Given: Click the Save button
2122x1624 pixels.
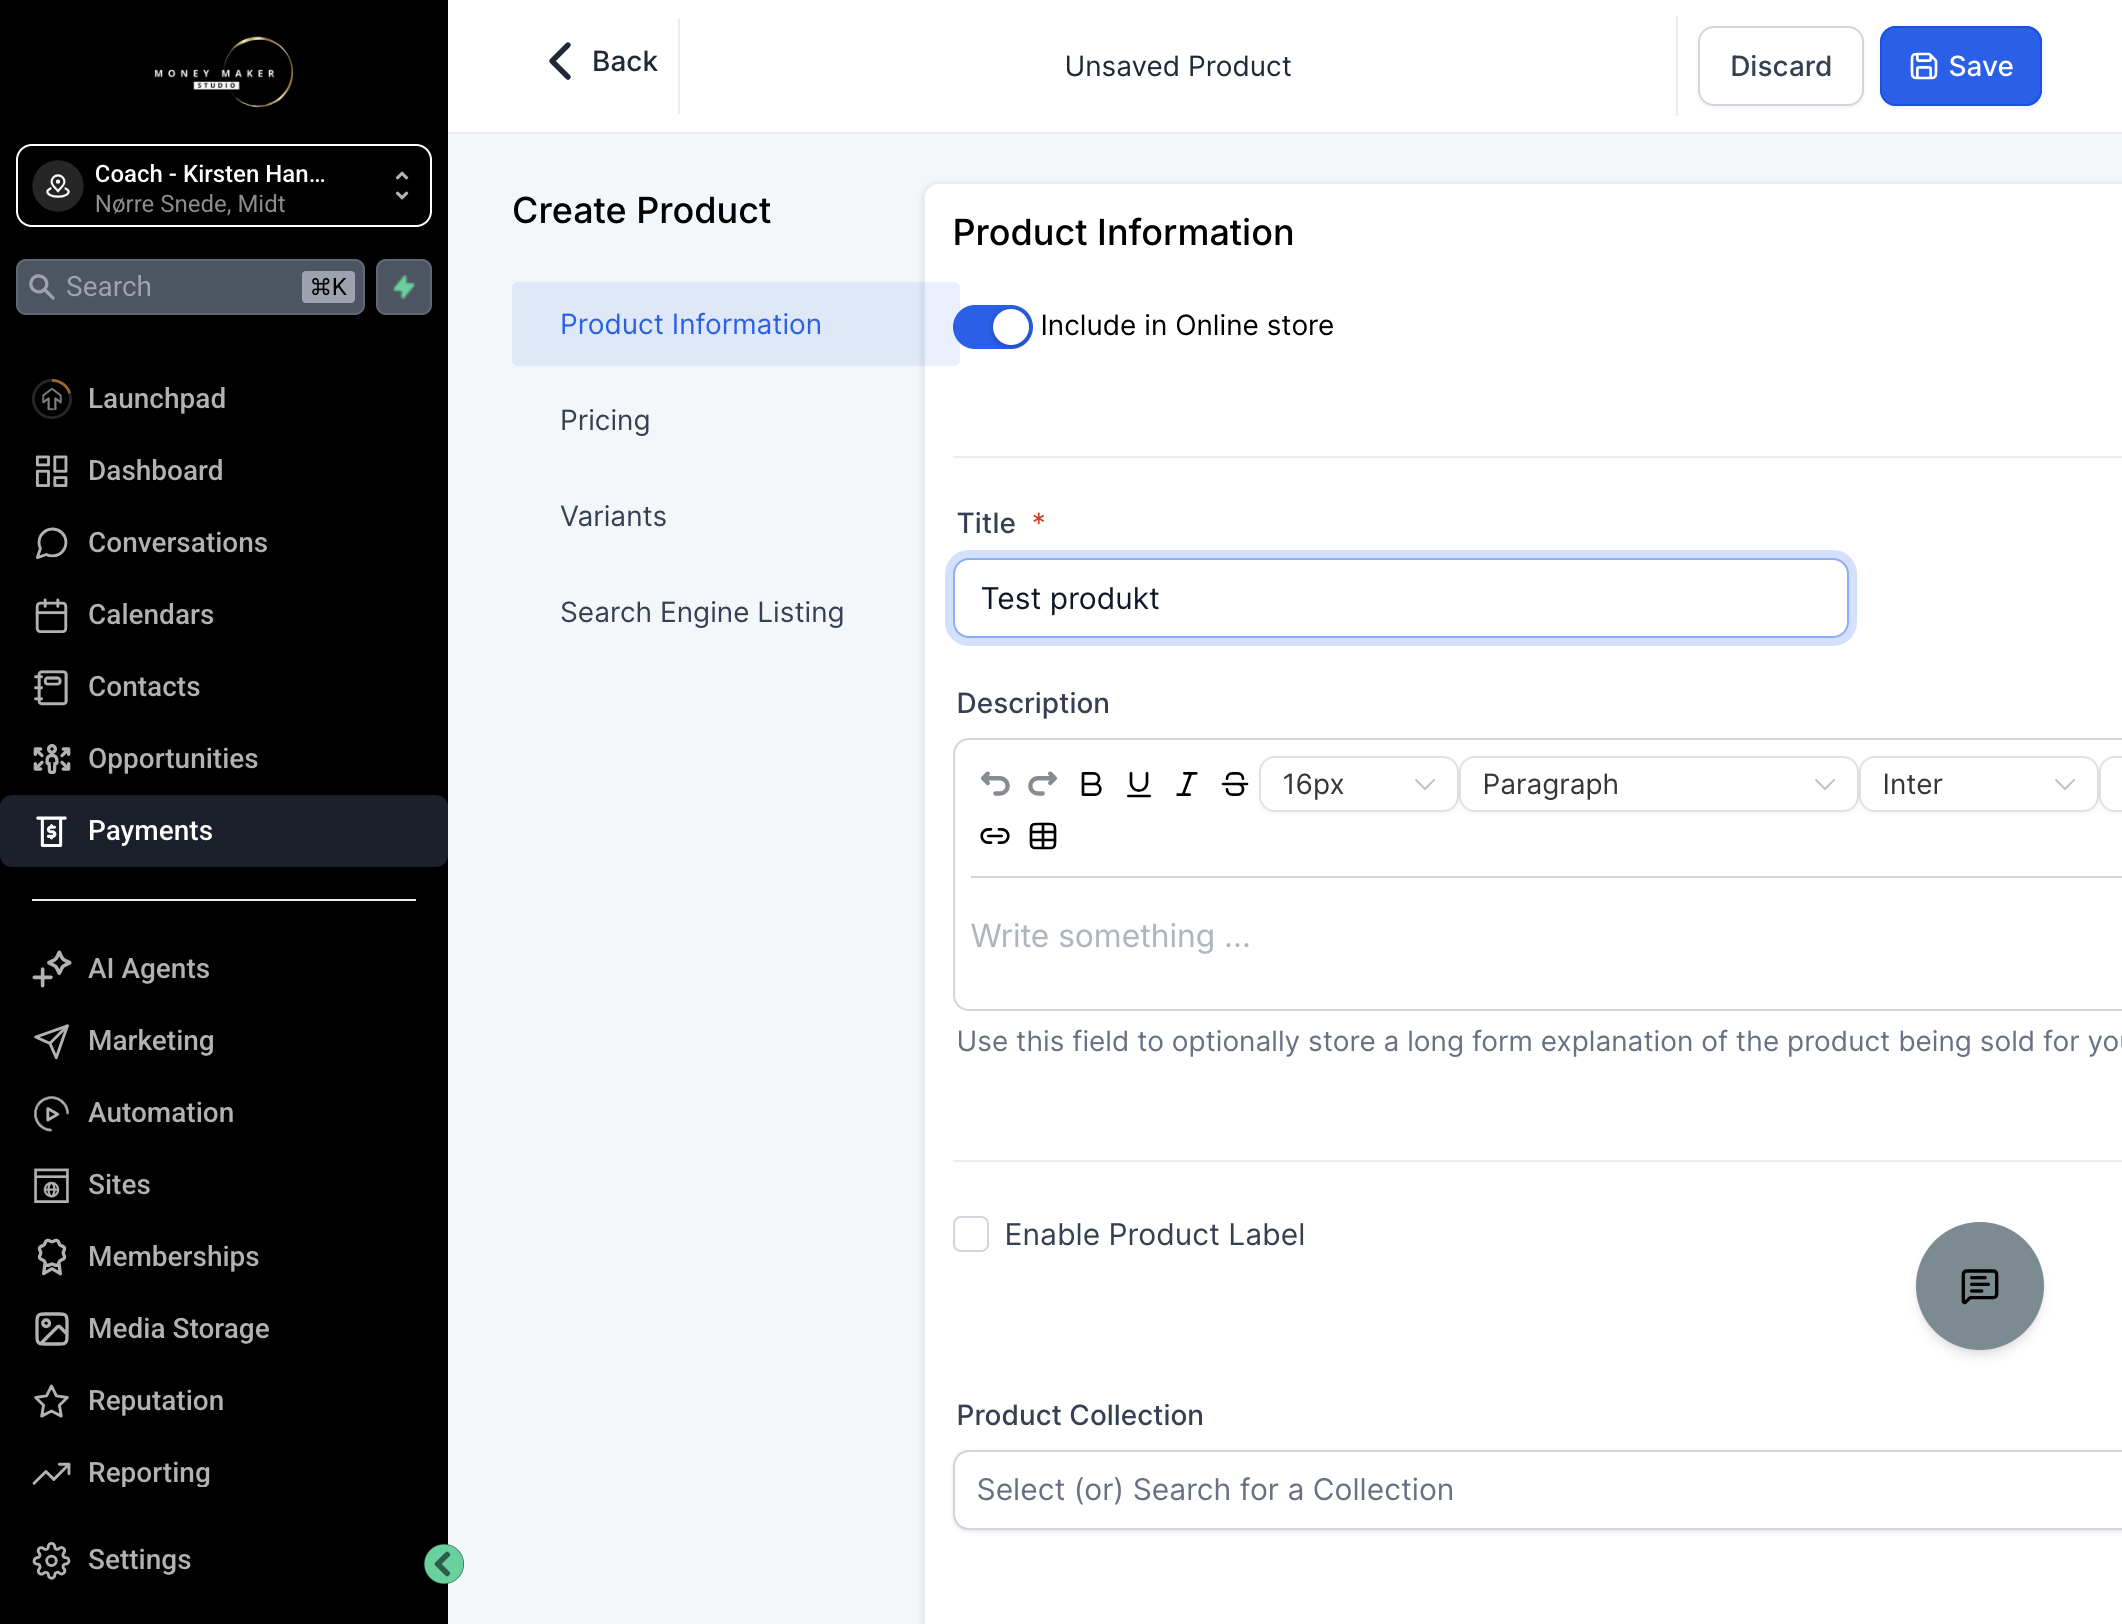Looking at the screenshot, I should point(1960,66).
